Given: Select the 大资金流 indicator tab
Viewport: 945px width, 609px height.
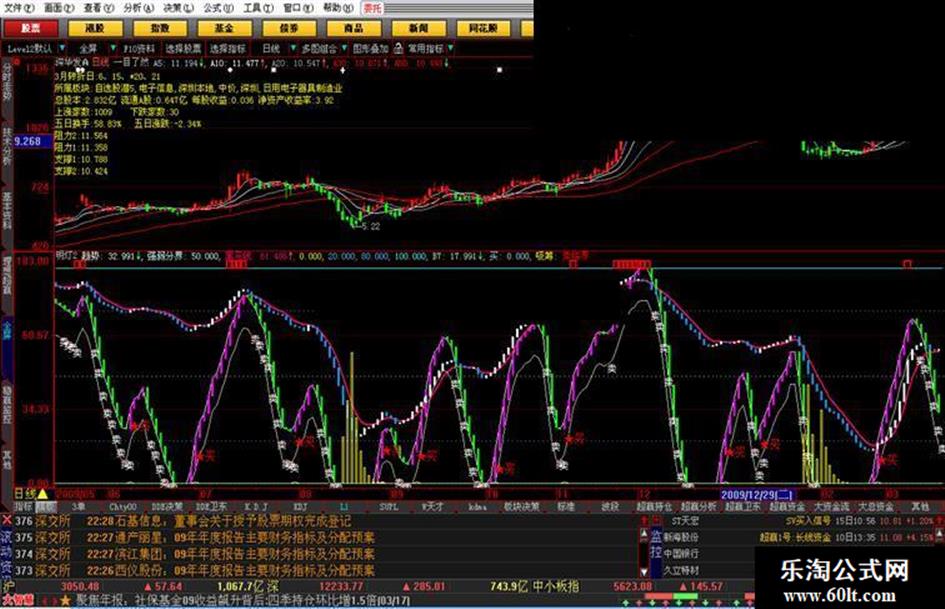Looking at the screenshot, I should click(832, 507).
